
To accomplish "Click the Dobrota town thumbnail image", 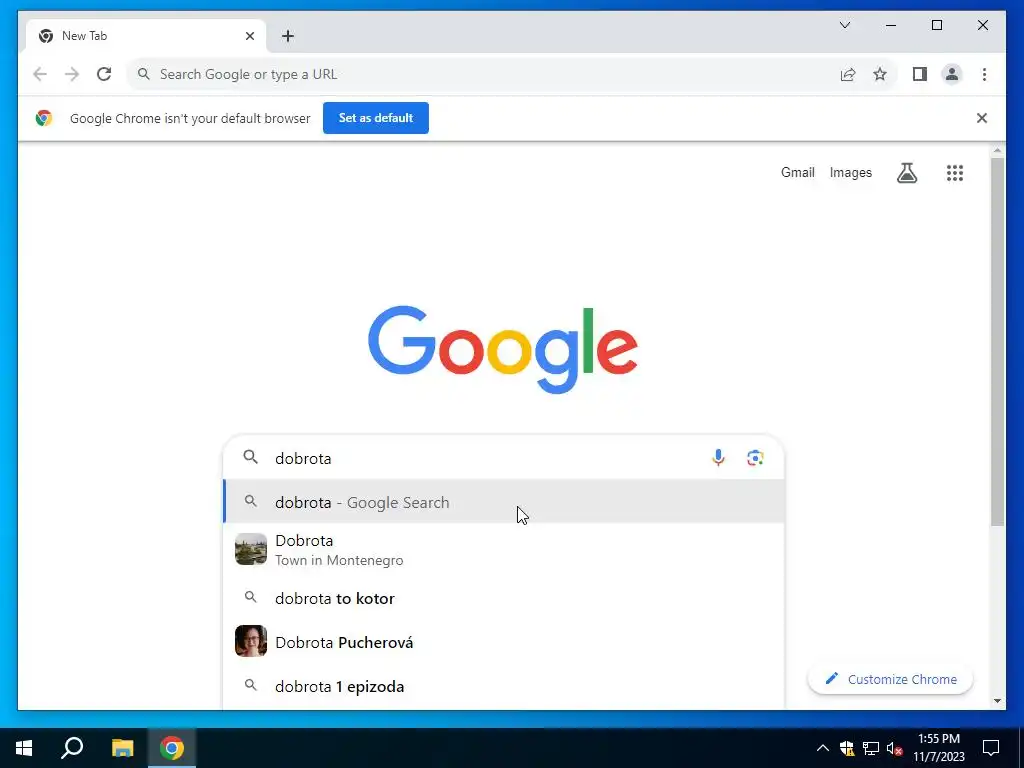I will 251,549.
